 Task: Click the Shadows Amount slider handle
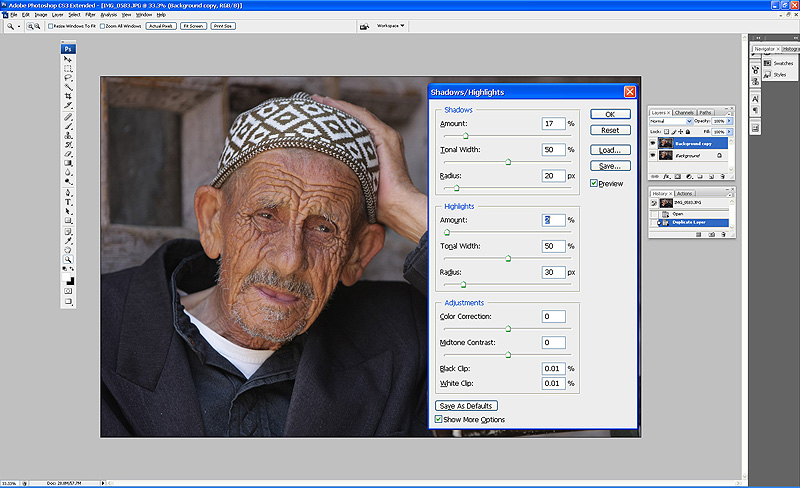point(465,135)
